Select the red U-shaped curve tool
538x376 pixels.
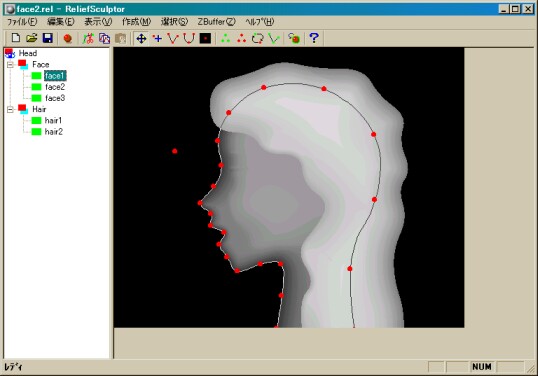coord(189,38)
